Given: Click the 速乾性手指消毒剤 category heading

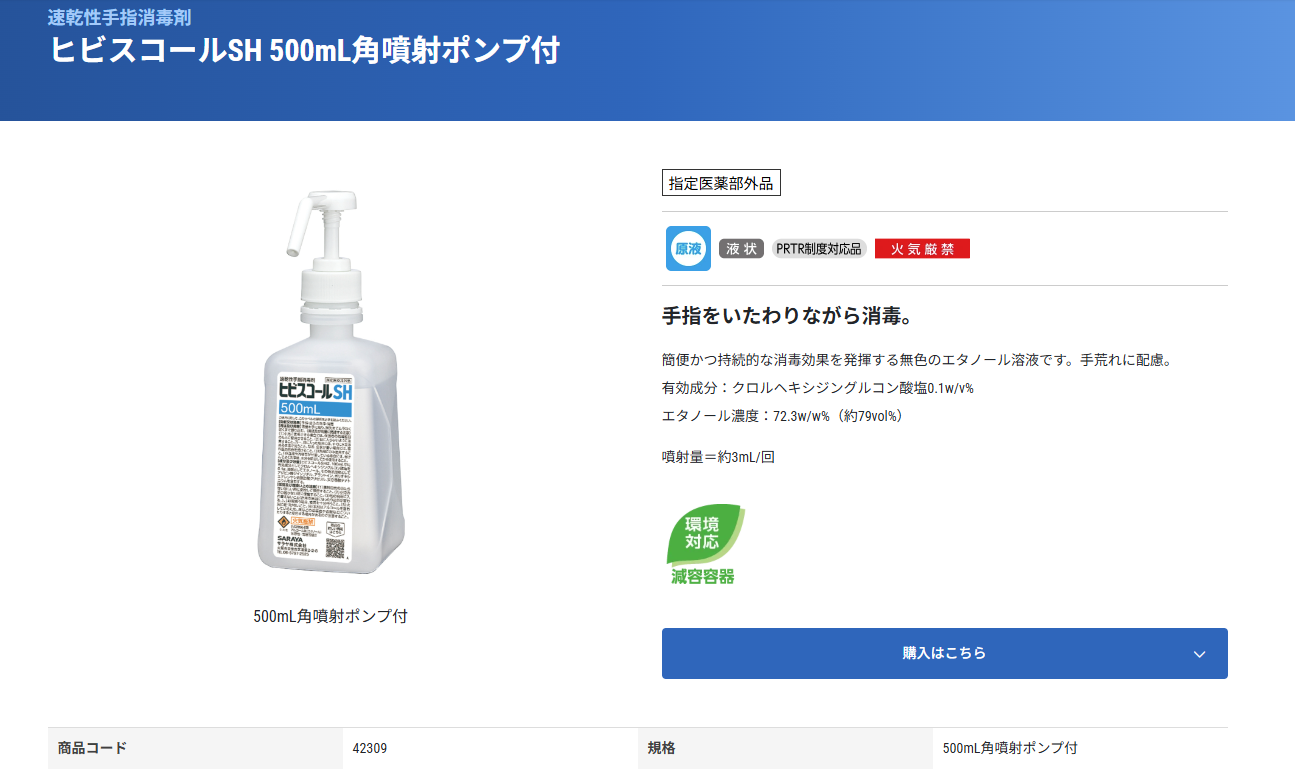Looking at the screenshot, I should (x=119, y=17).
